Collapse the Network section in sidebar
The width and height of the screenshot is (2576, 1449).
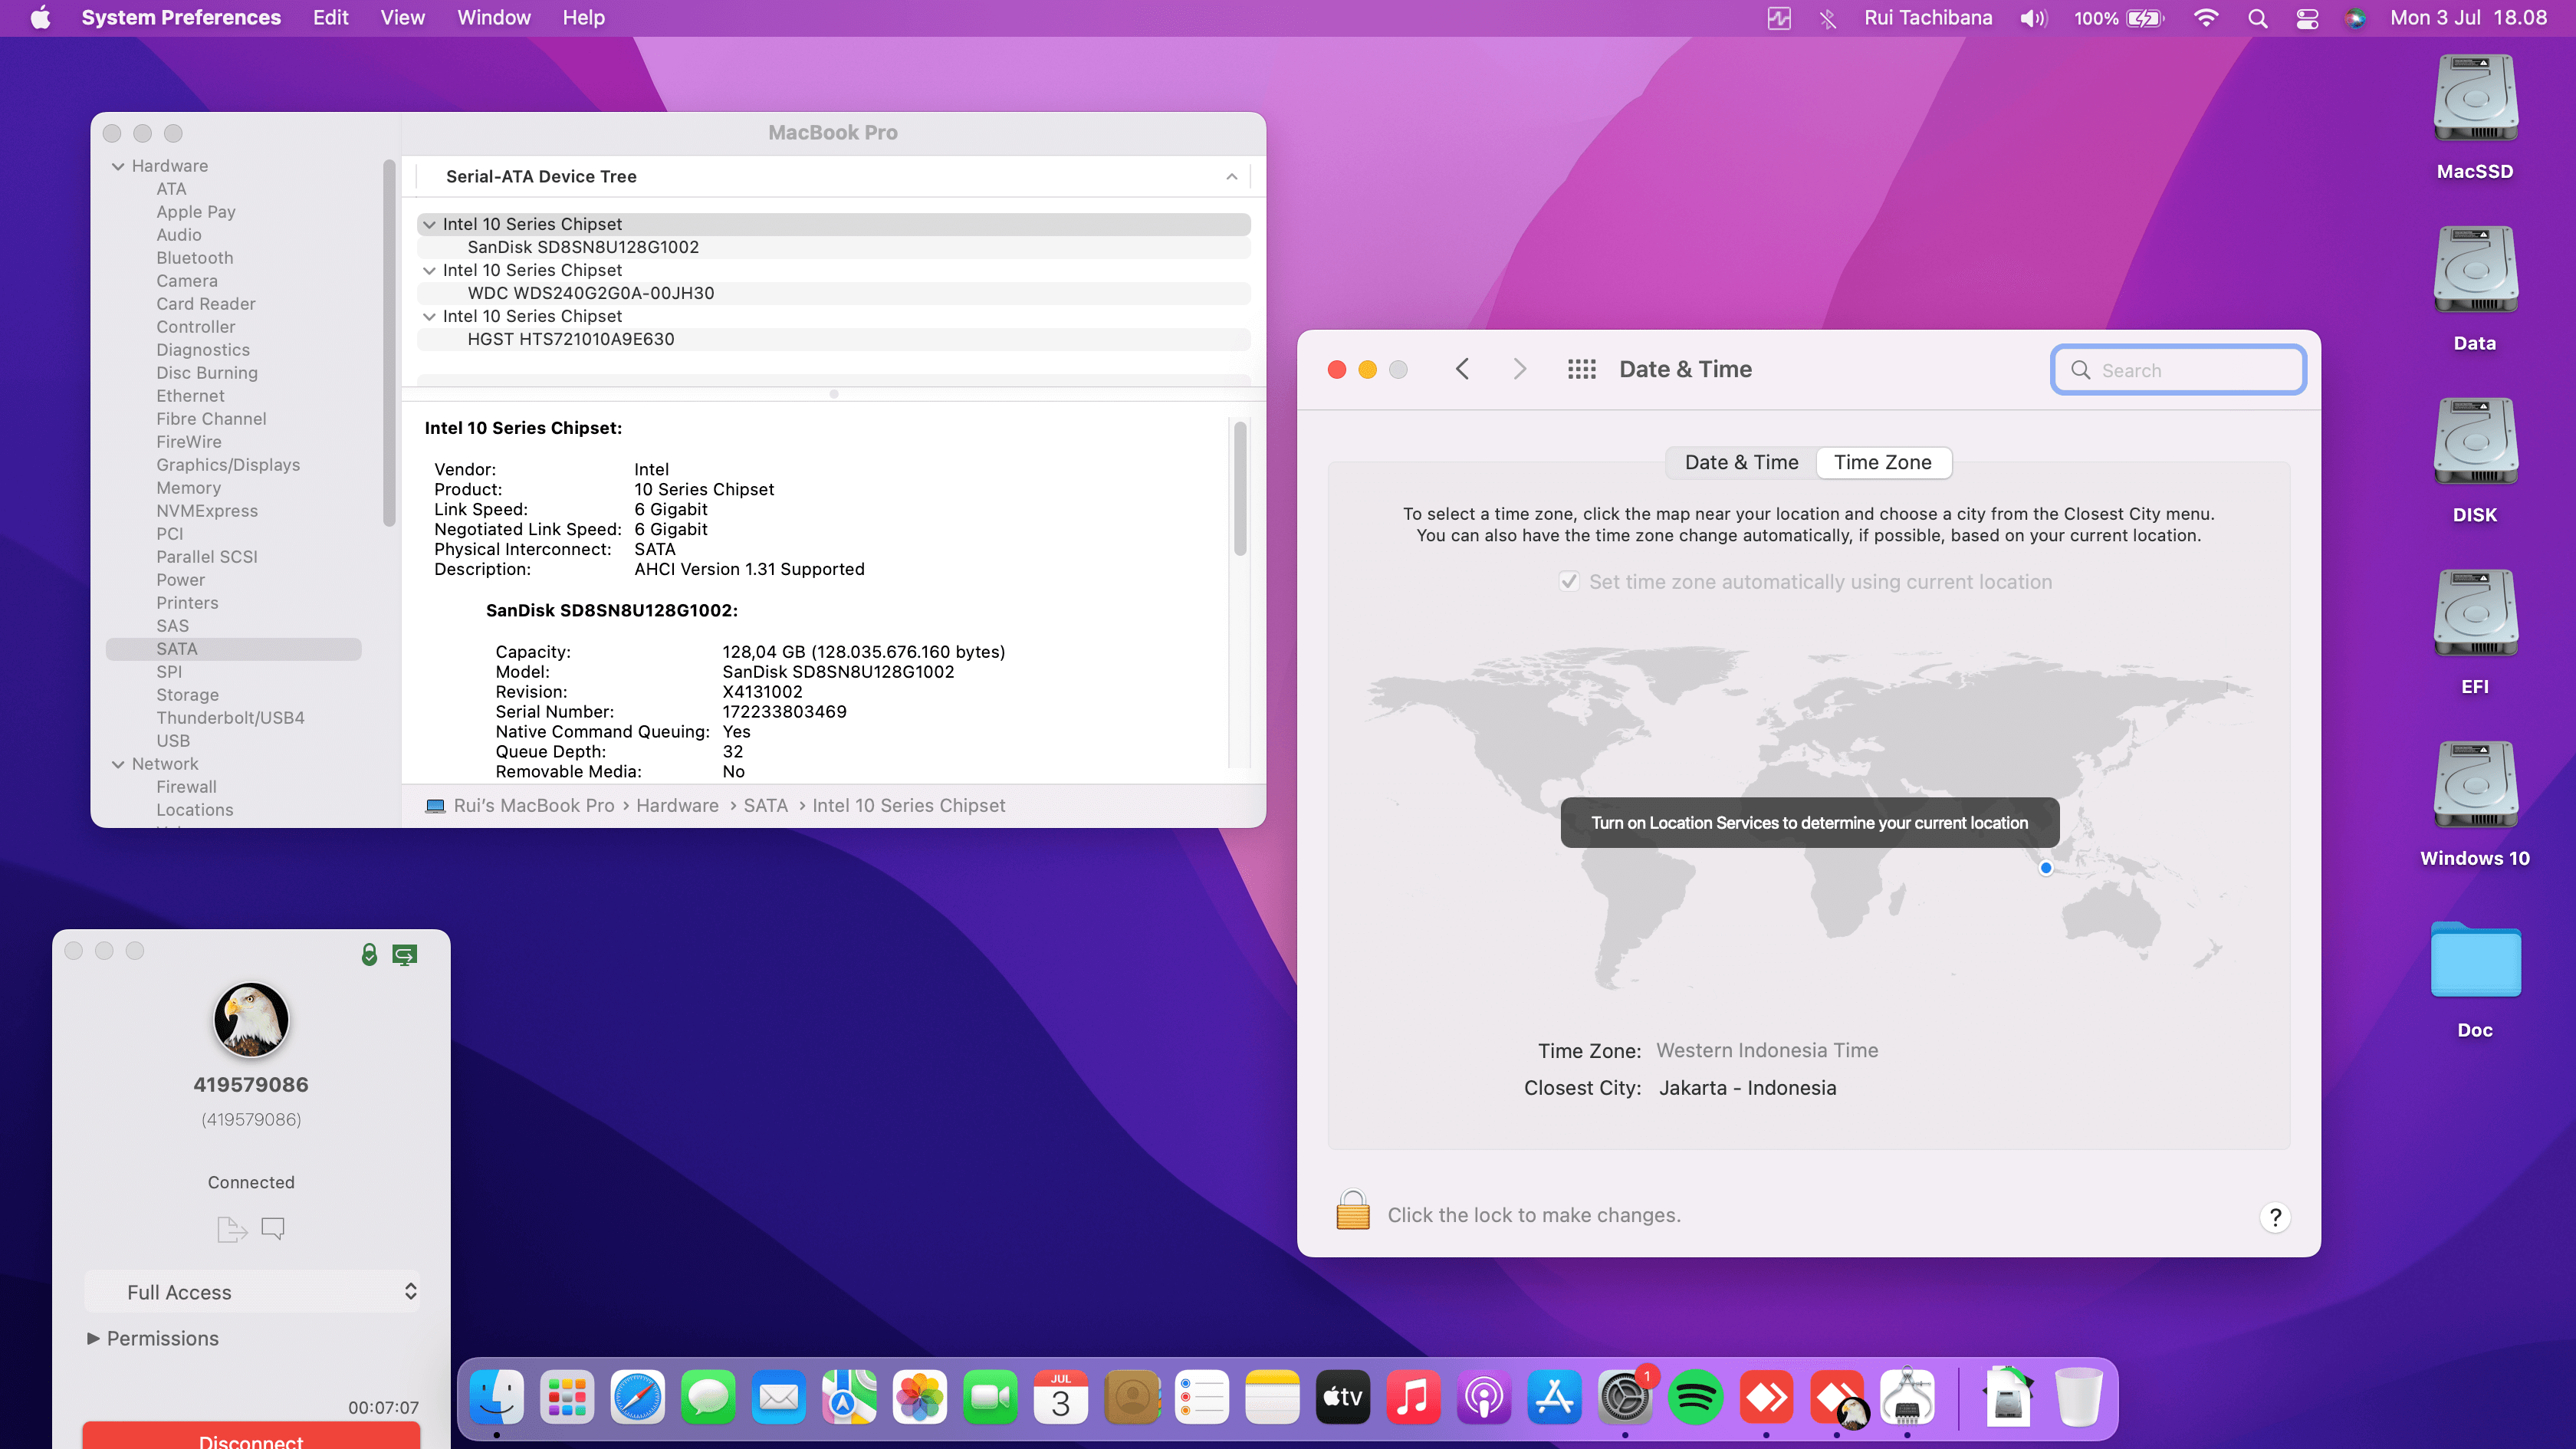coord(118,764)
